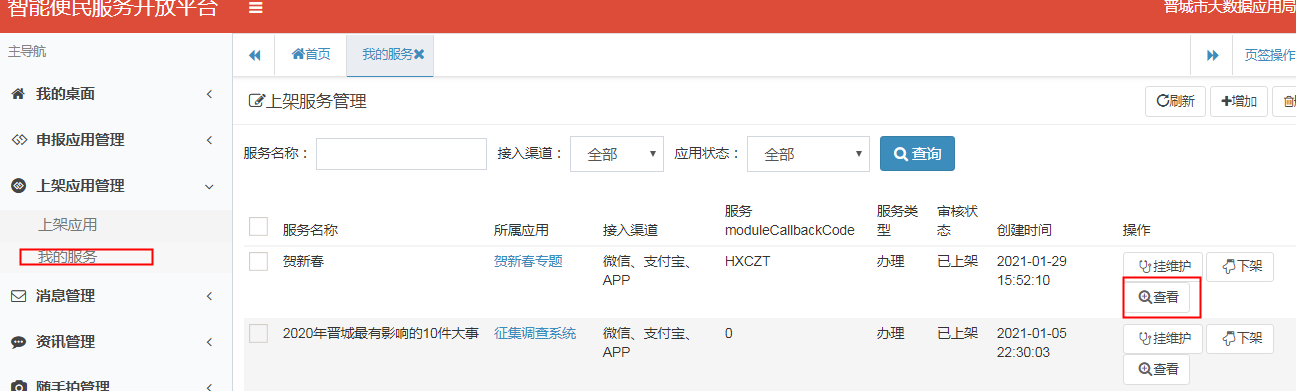Screen dimensions: 1296x391
Task: Expand 申报应用管理 sidebar menu
Action: pos(116,140)
